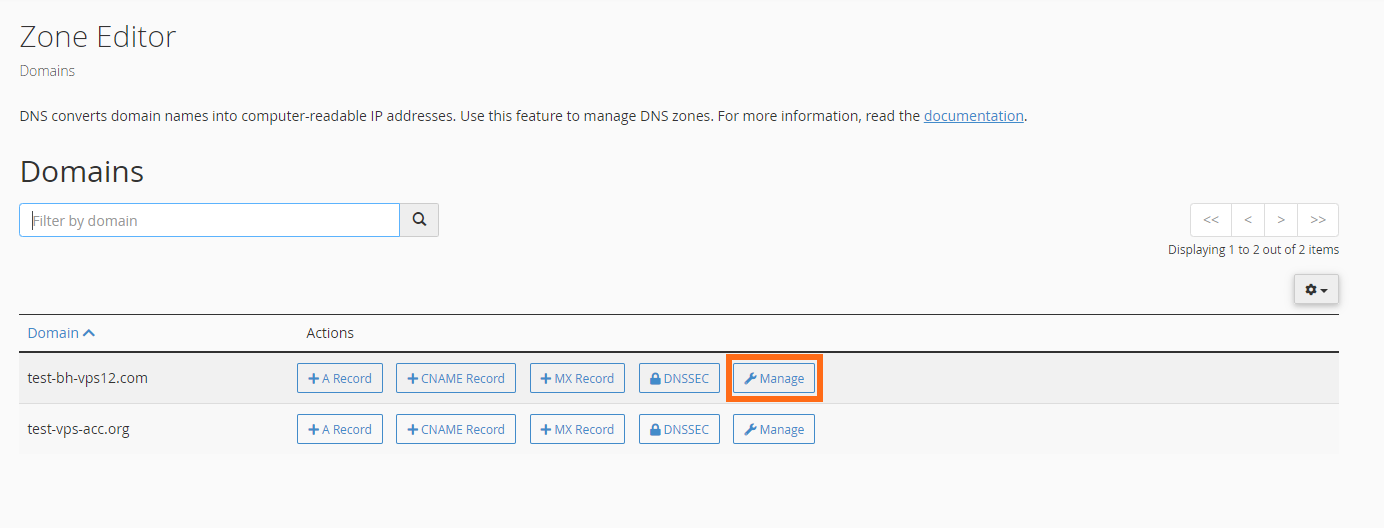1384x528 pixels.
Task: Jump to last page with >> button
Action: coord(1318,220)
